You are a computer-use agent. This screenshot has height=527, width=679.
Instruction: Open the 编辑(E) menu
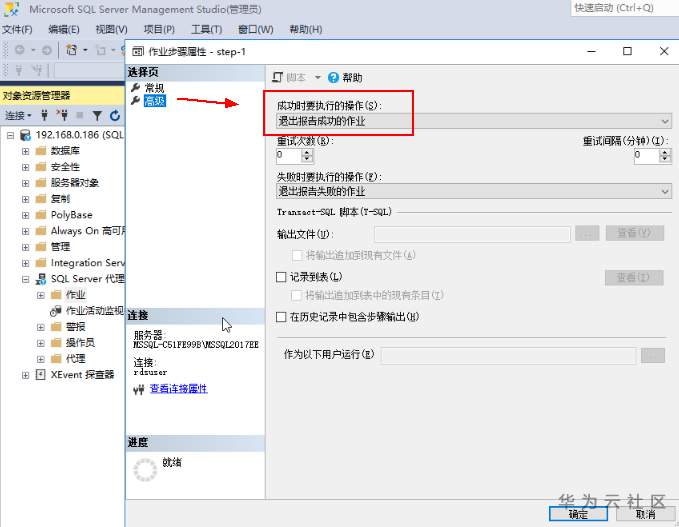(64, 29)
